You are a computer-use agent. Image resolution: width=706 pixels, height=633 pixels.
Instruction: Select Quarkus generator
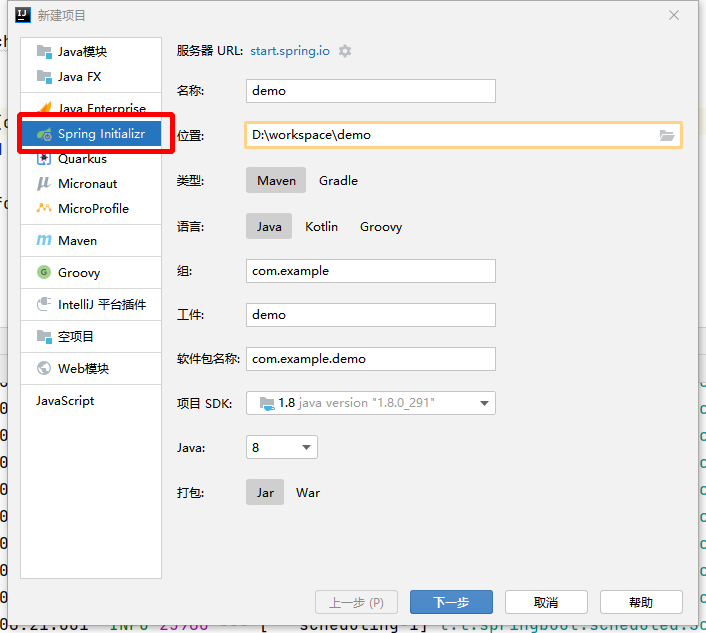[x=91, y=159]
